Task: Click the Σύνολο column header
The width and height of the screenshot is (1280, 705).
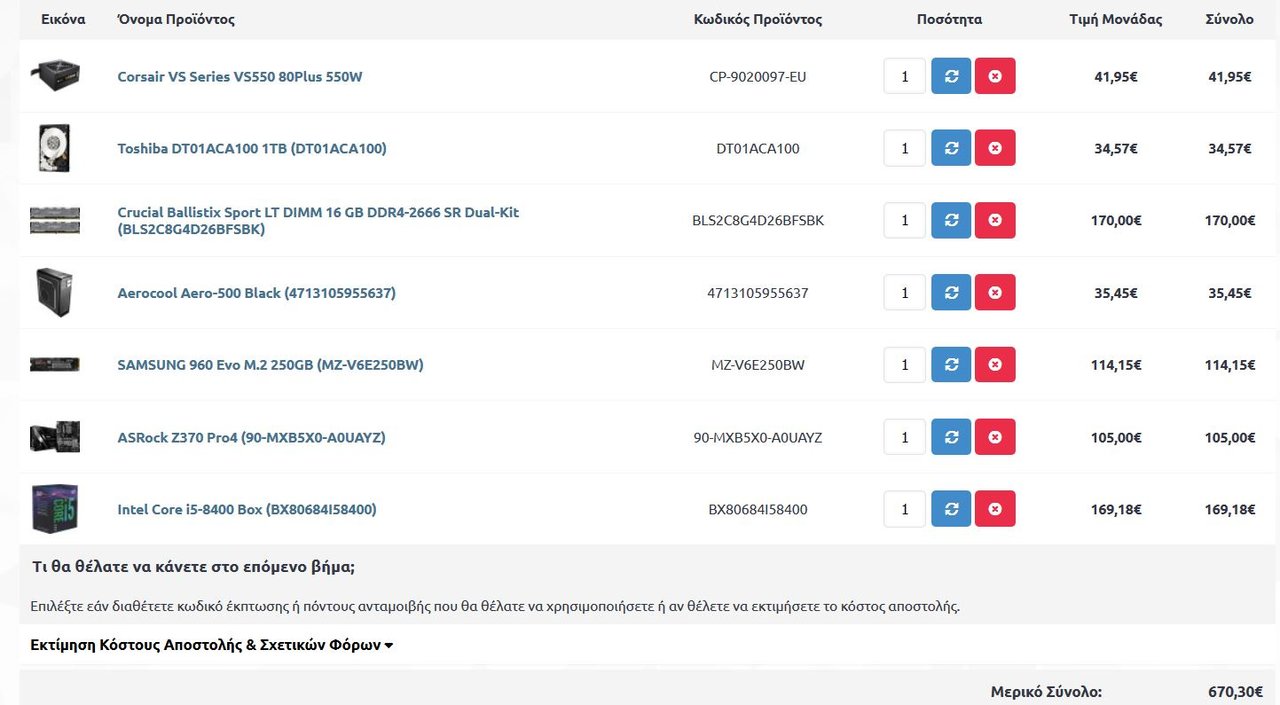Action: (x=1229, y=19)
